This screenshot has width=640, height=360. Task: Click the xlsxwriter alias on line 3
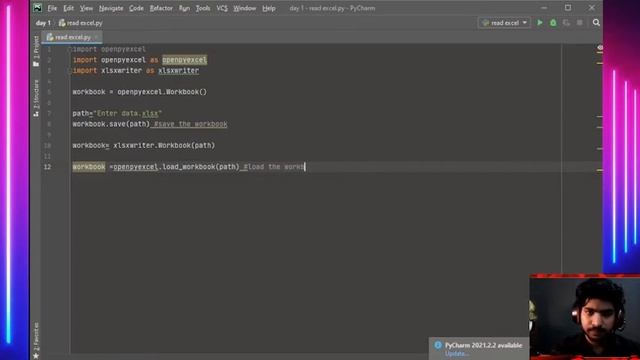[x=178, y=71]
